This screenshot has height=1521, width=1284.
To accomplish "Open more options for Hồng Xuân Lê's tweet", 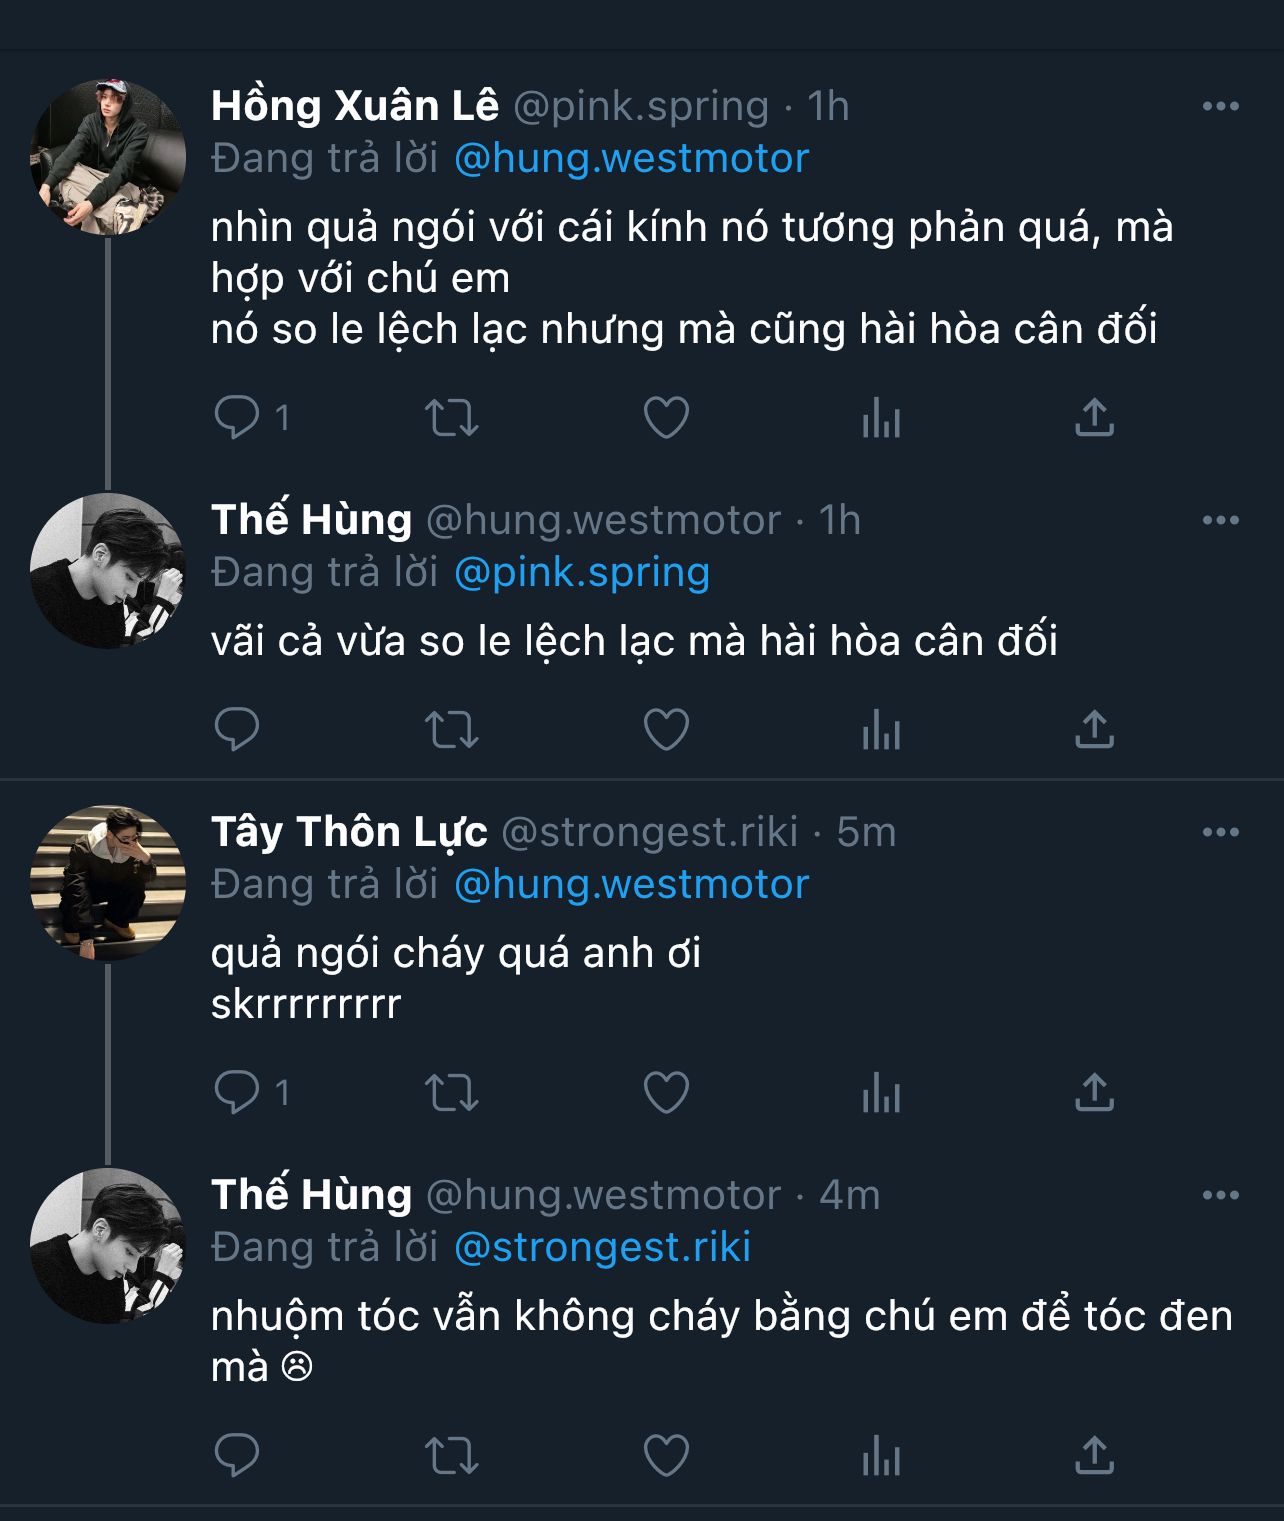I will point(1220,107).
